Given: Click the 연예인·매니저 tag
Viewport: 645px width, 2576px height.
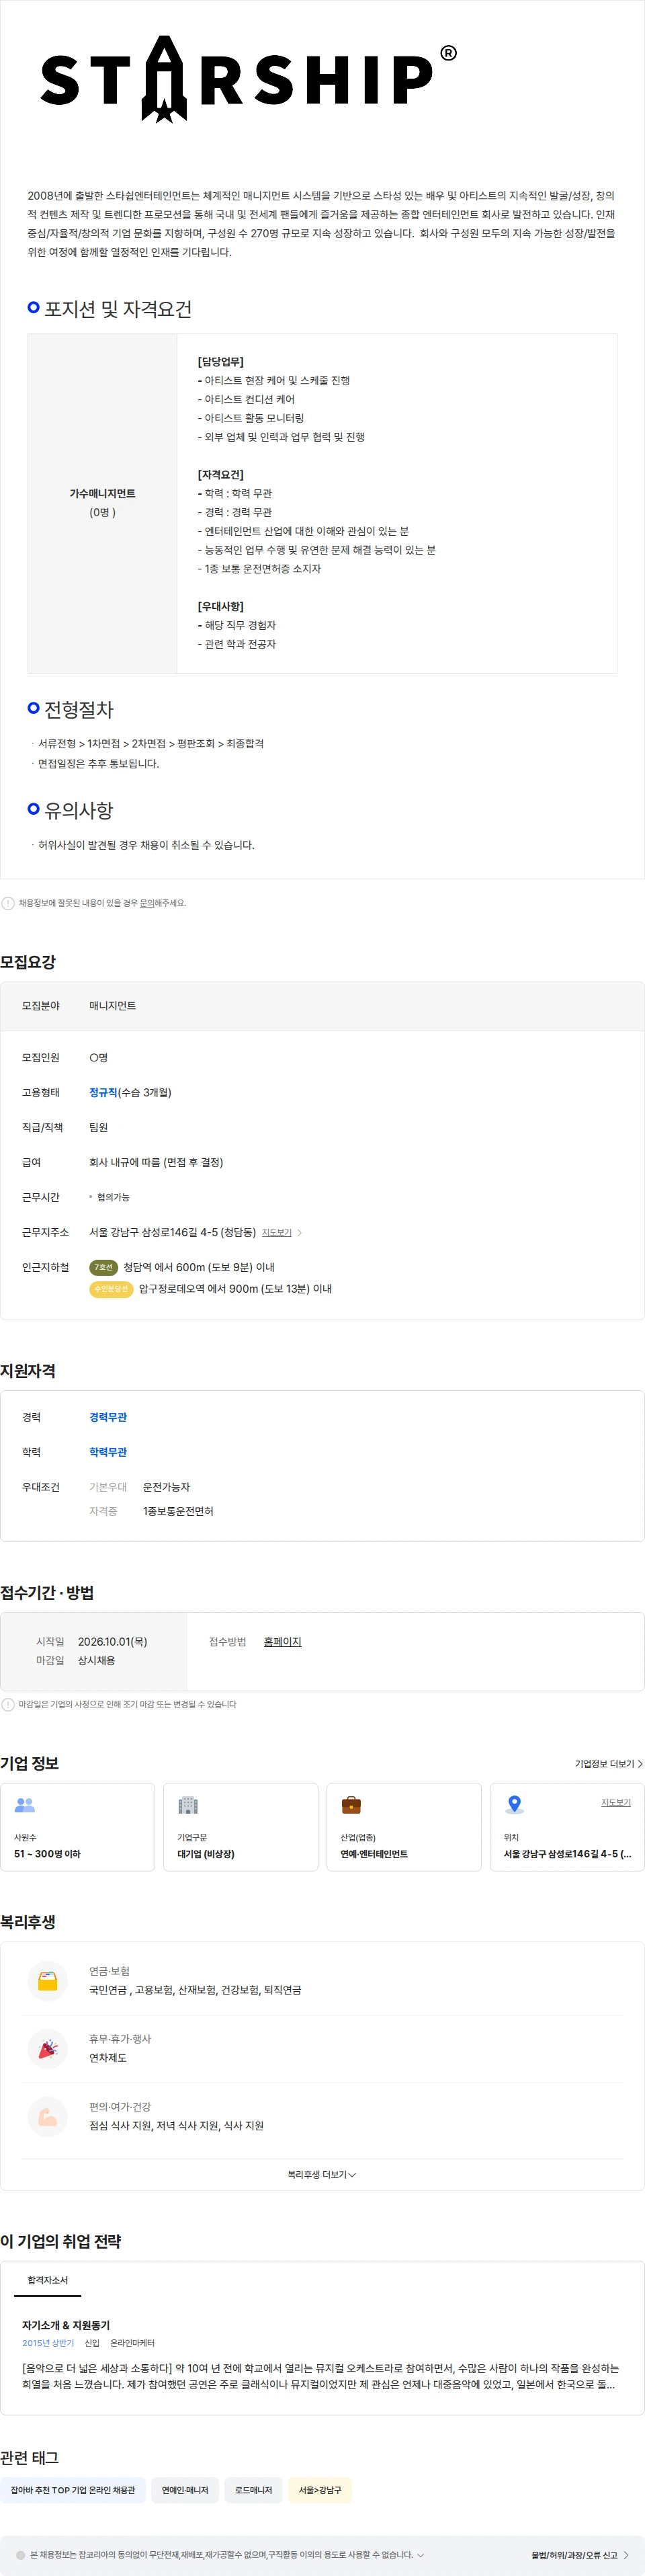Looking at the screenshot, I should pos(185,2490).
